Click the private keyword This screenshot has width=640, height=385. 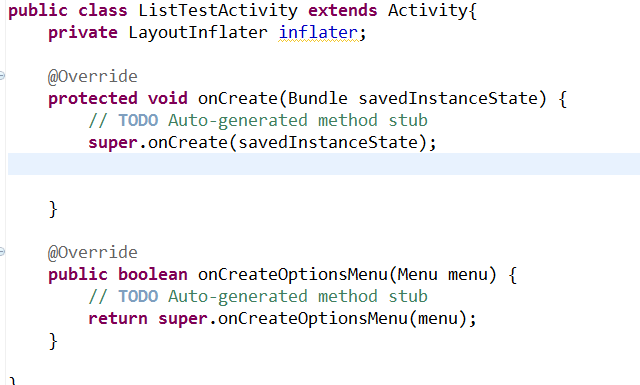point(83,33)
